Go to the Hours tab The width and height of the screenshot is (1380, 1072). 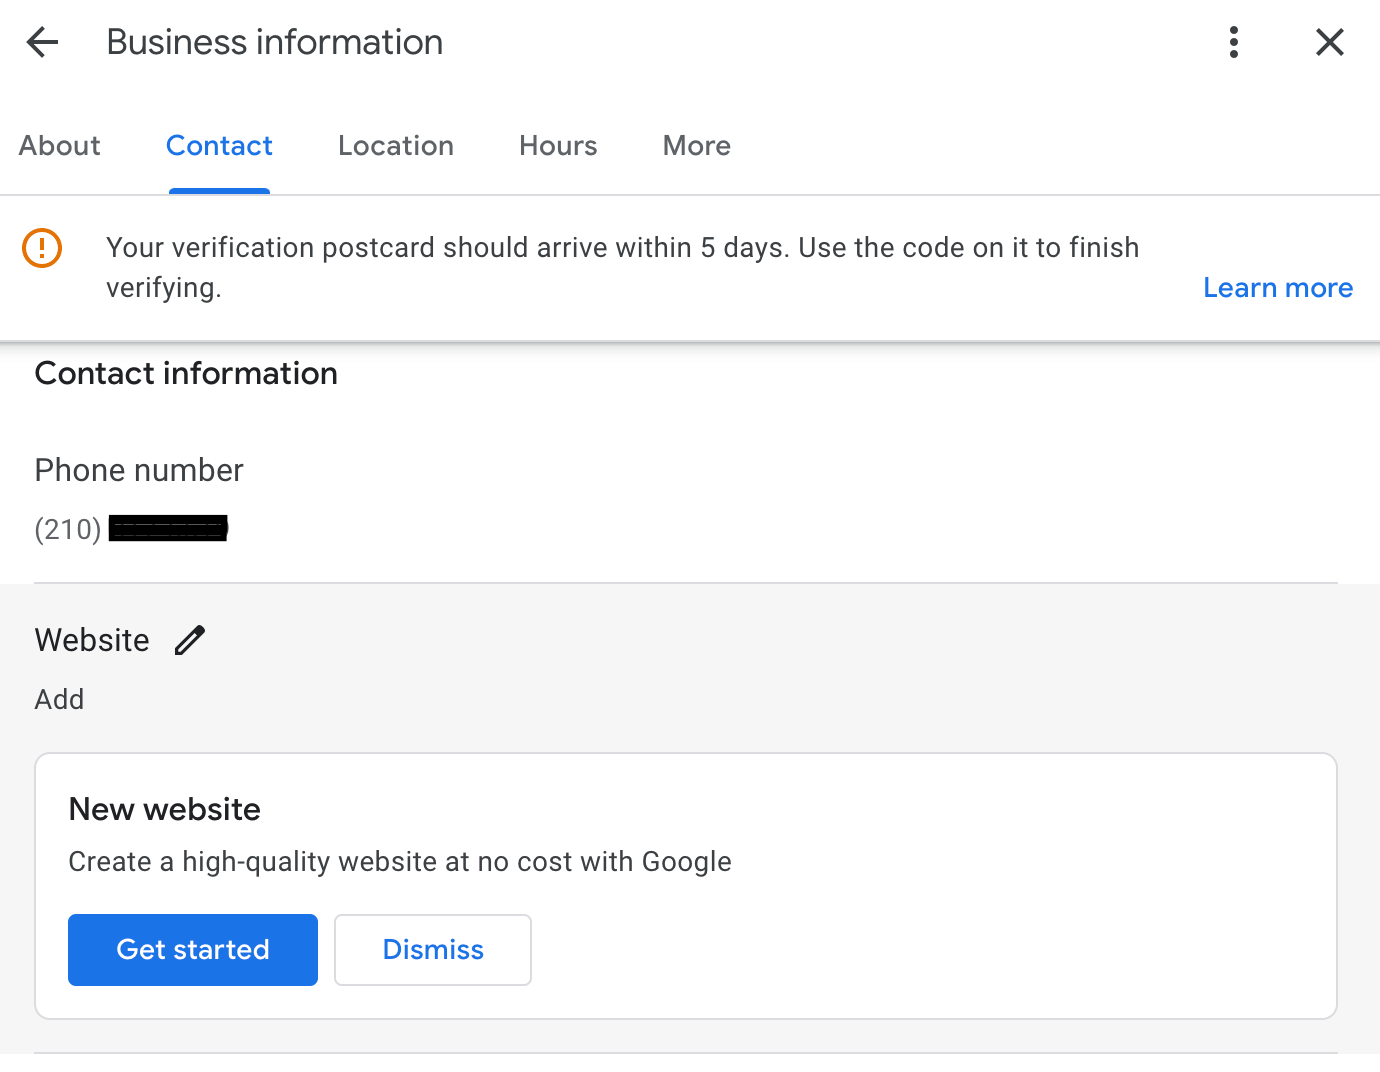pos(558,146)
